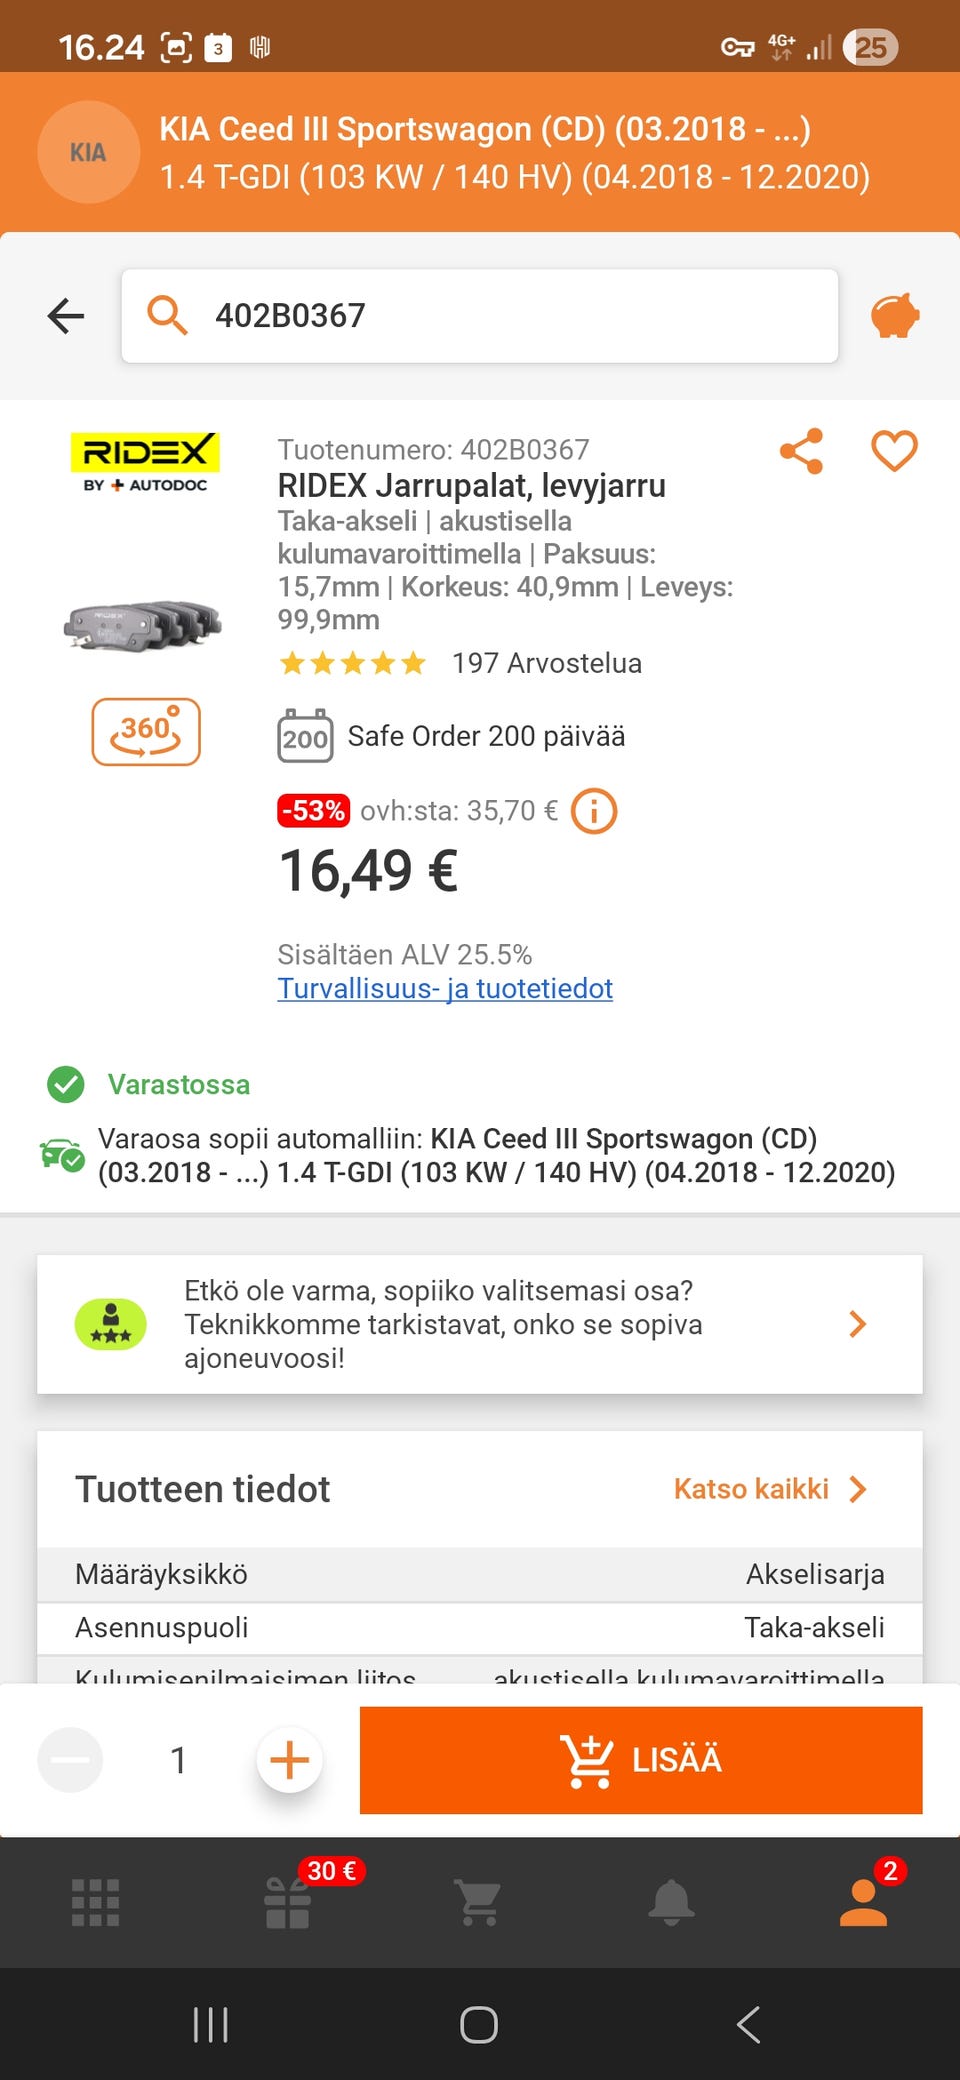Share this RIDEX brake pad product
This screenshot has width=960, height=2080.
pos(801,451)
